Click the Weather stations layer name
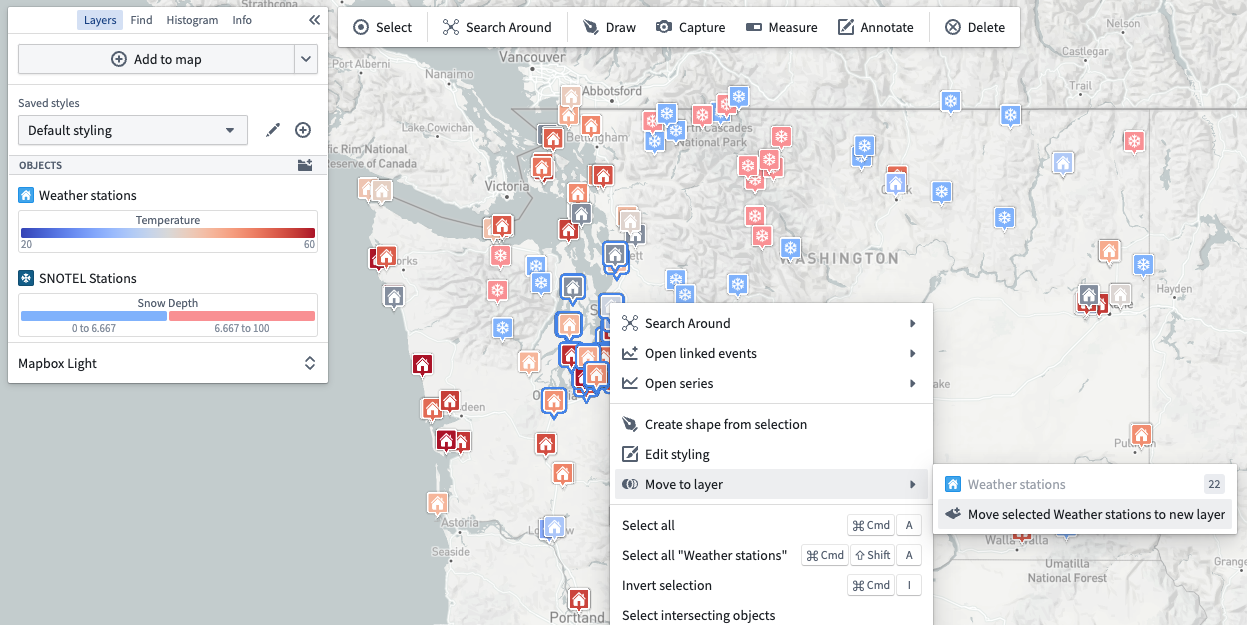 pyautogui.click(x=88, y=195)
